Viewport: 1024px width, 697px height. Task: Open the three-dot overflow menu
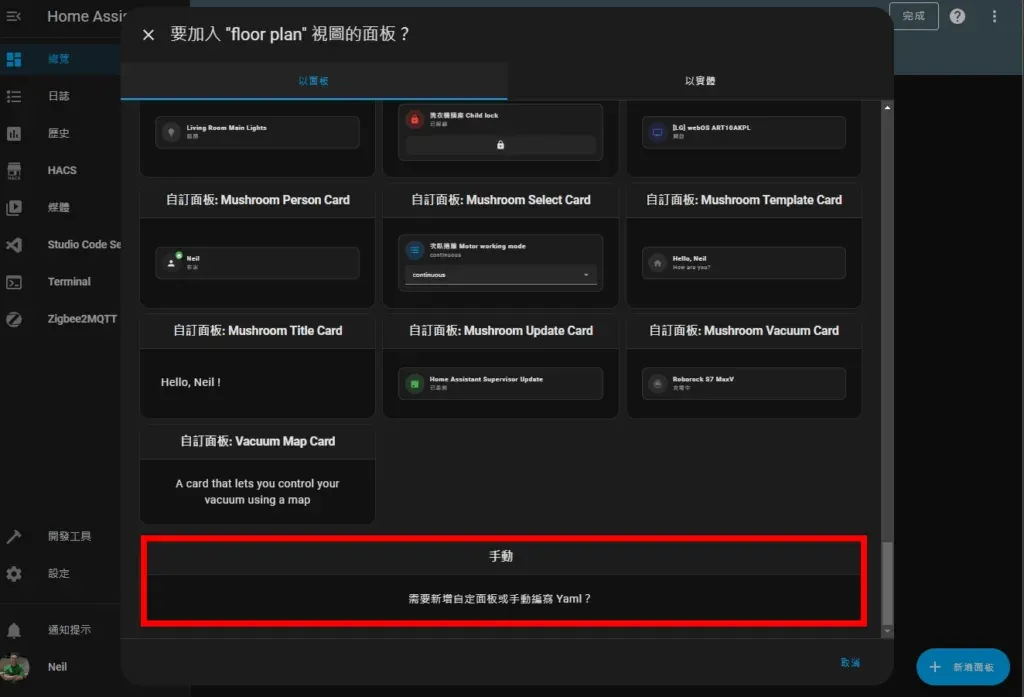click(x=994, y=16)
